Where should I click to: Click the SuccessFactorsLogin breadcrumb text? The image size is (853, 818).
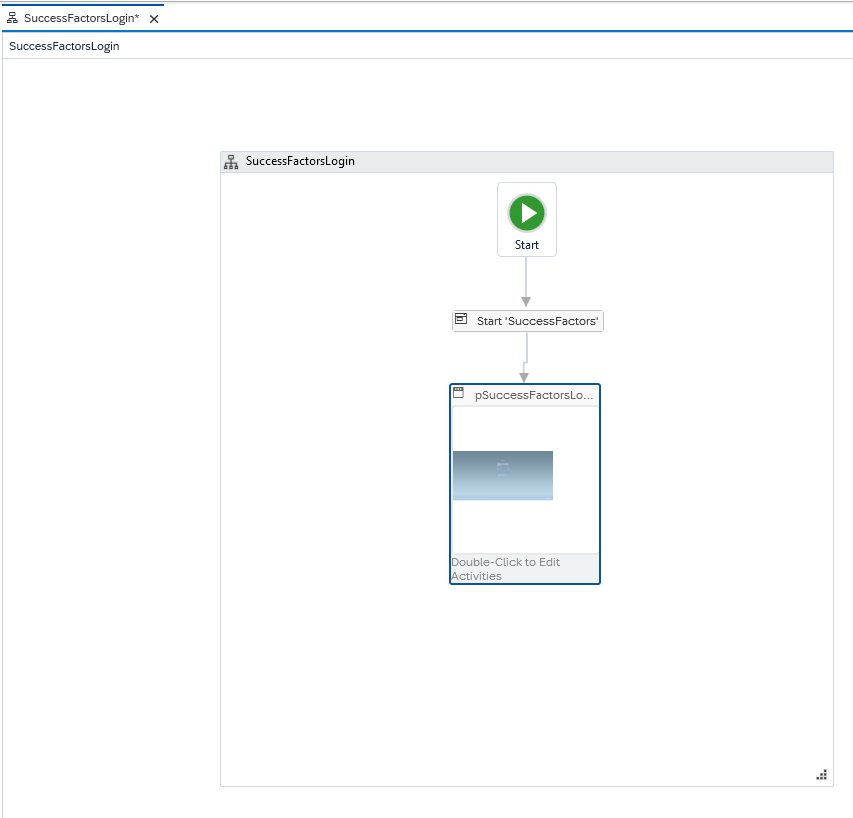click(x=64, y=46)
